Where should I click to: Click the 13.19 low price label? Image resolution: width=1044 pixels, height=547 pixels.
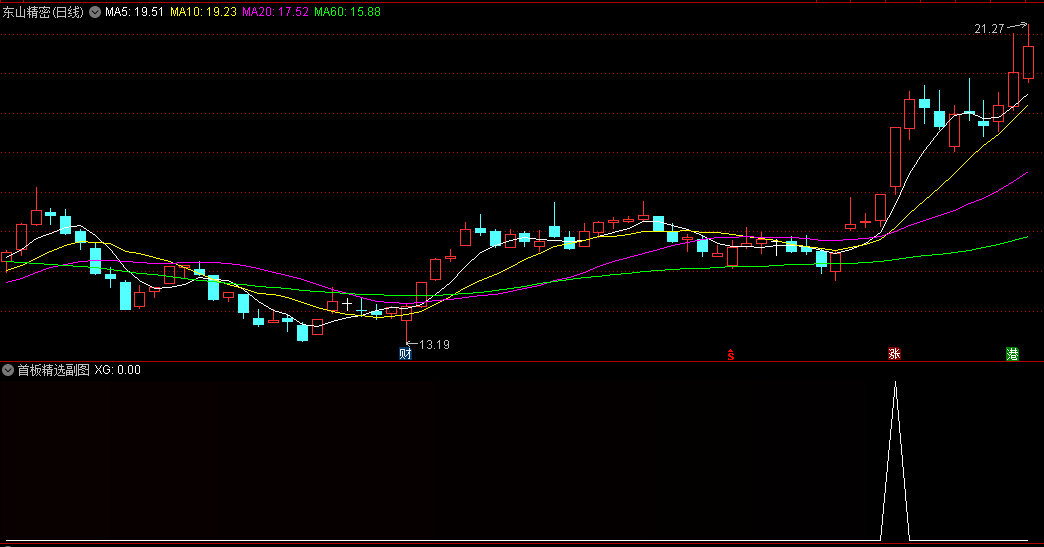coord(434,345)
